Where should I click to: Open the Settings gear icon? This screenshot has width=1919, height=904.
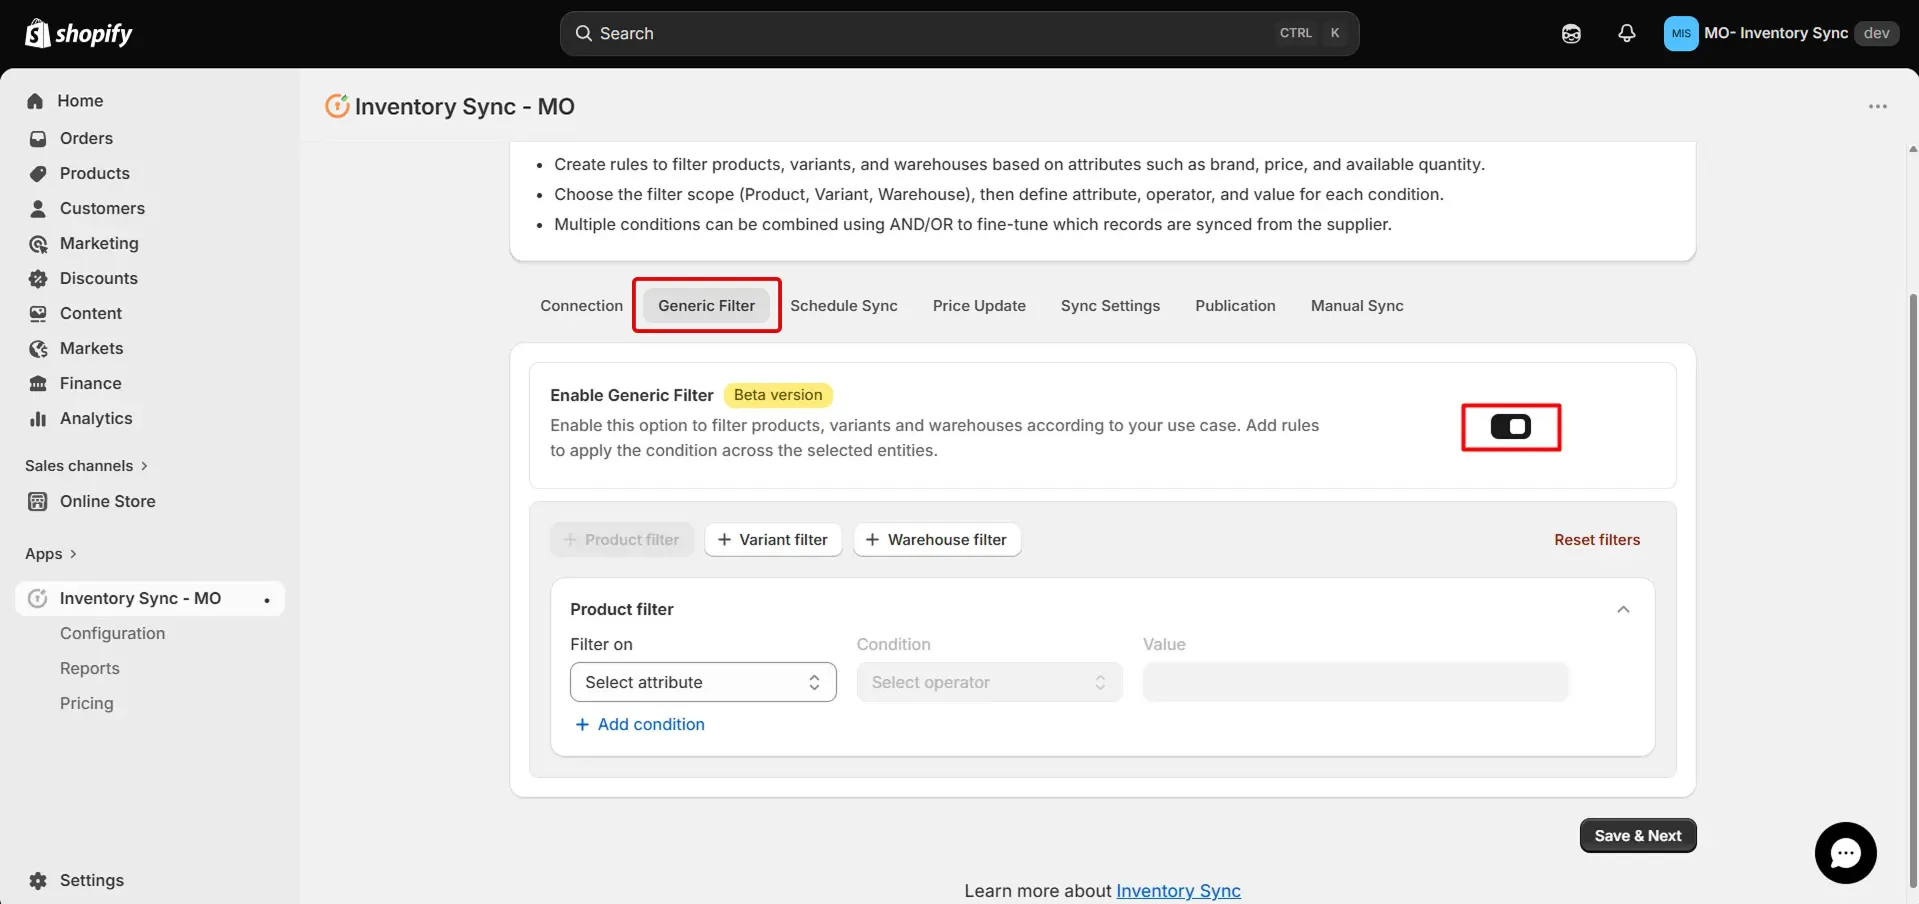38,880
